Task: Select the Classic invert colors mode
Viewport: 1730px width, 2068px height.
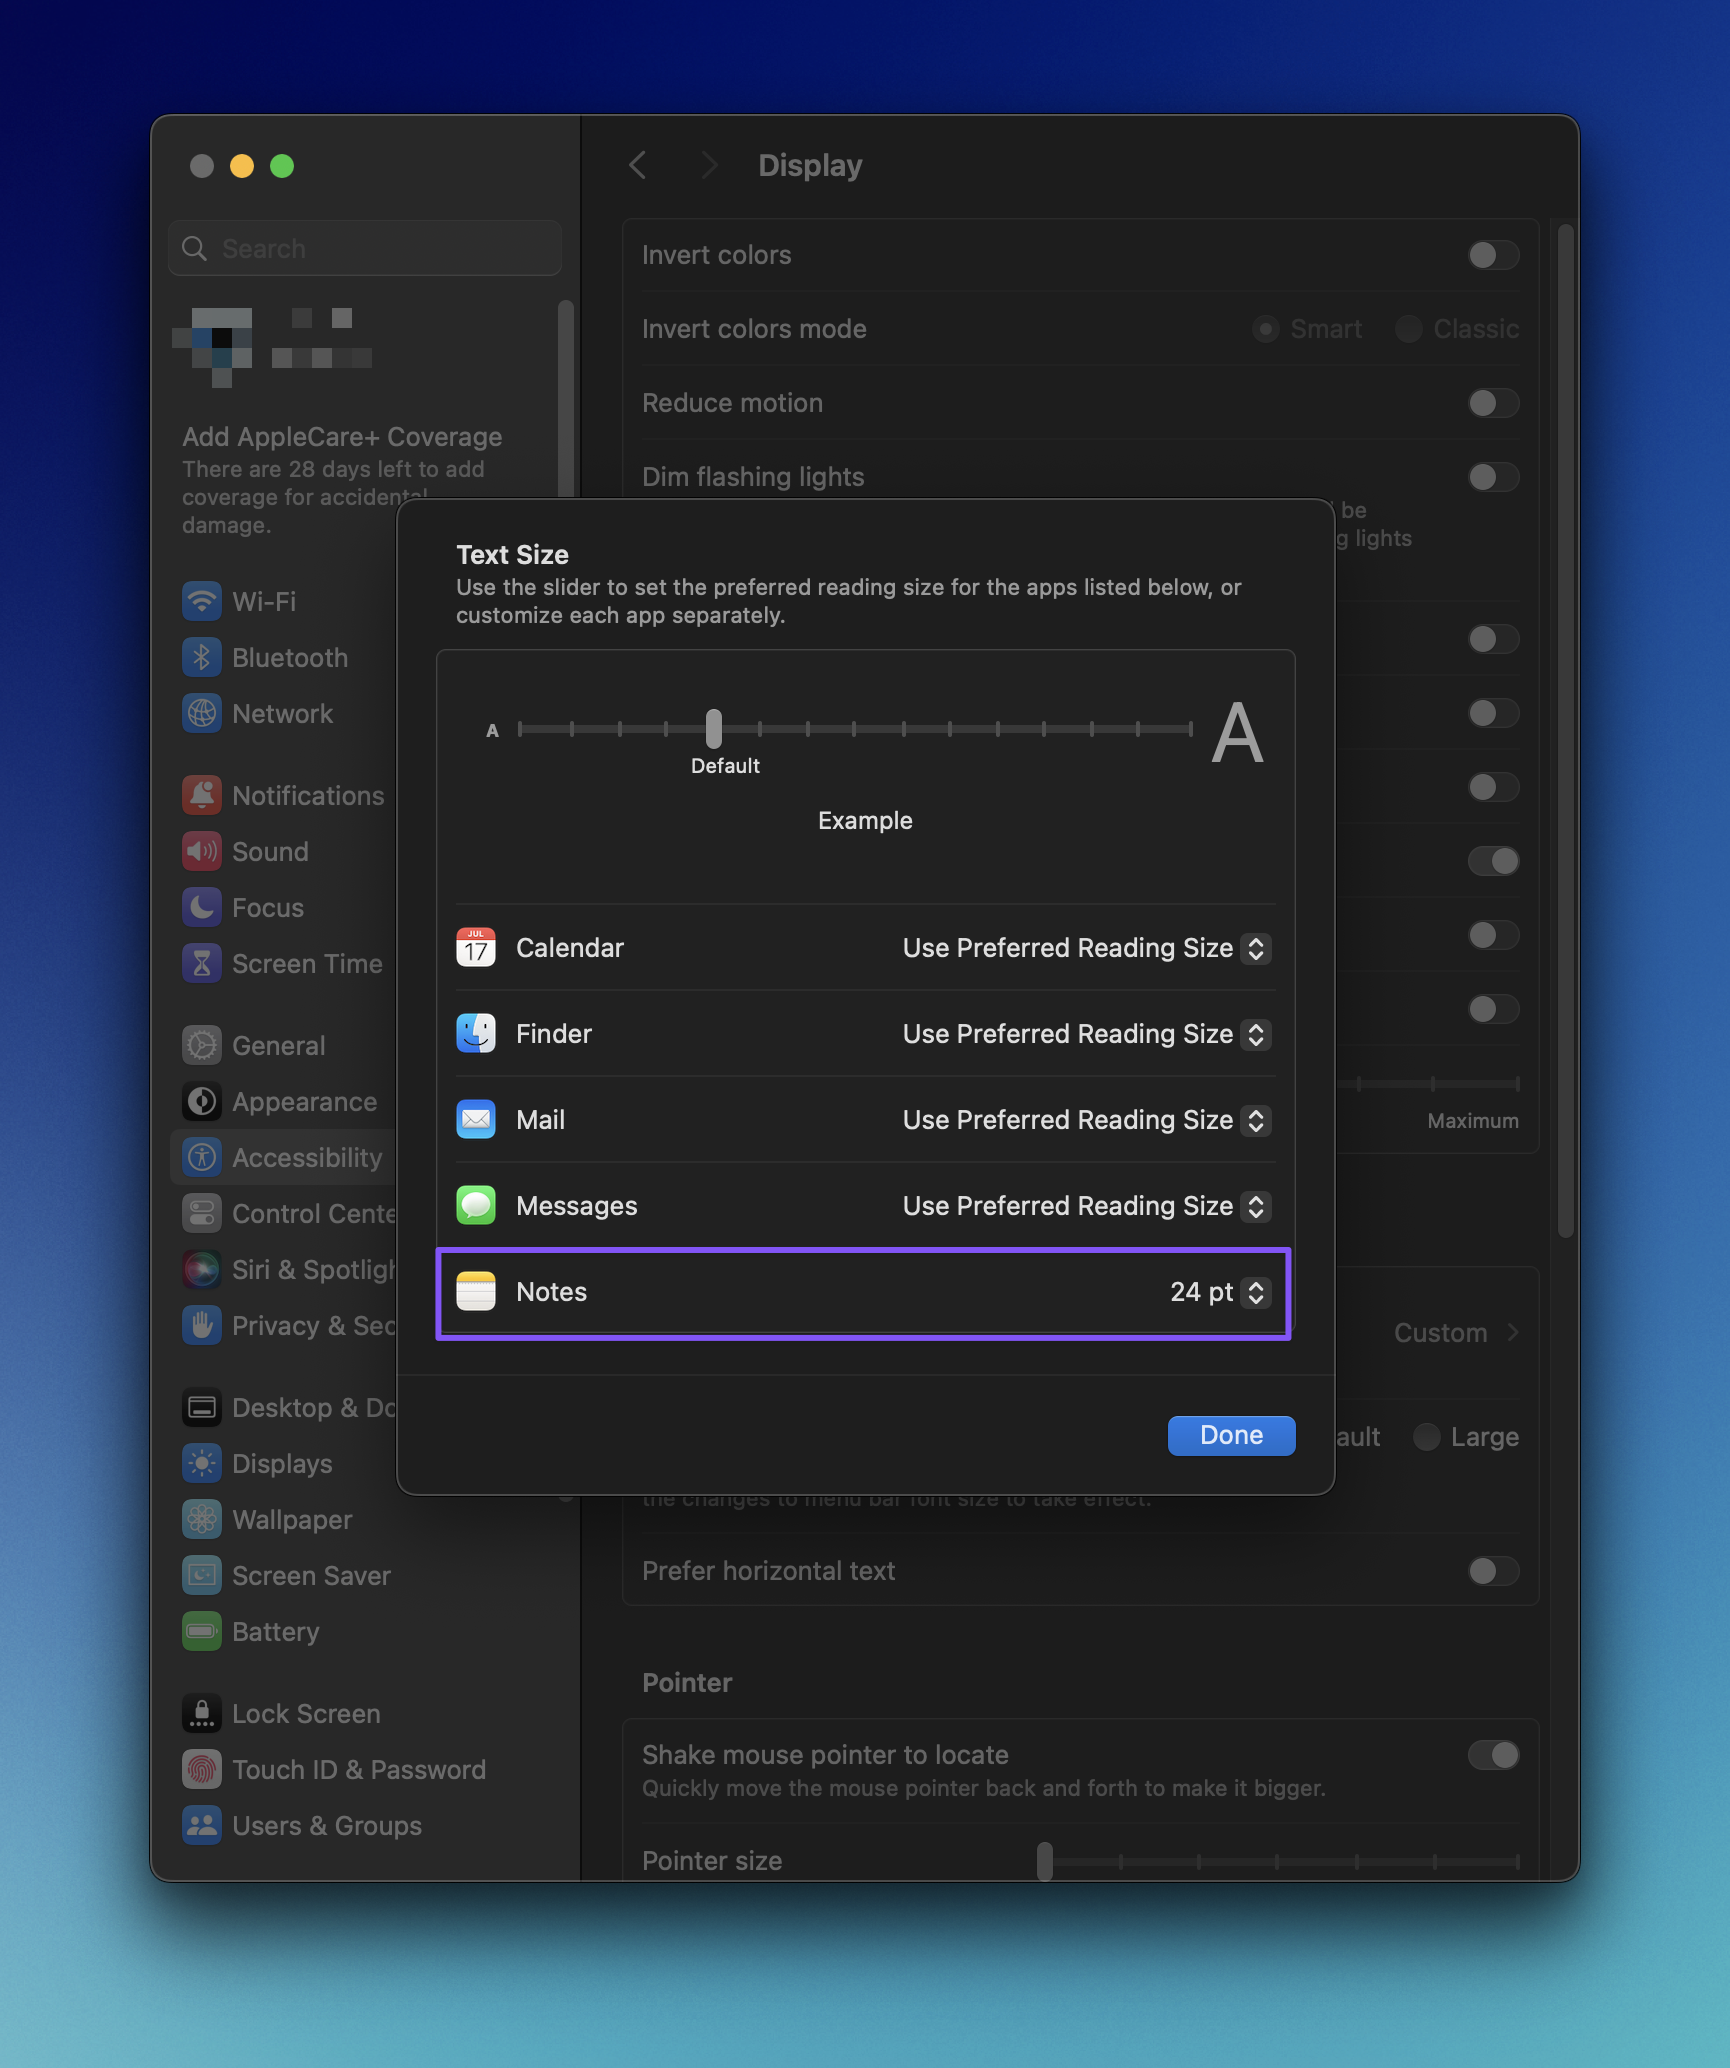Action: click(1408, 329)
